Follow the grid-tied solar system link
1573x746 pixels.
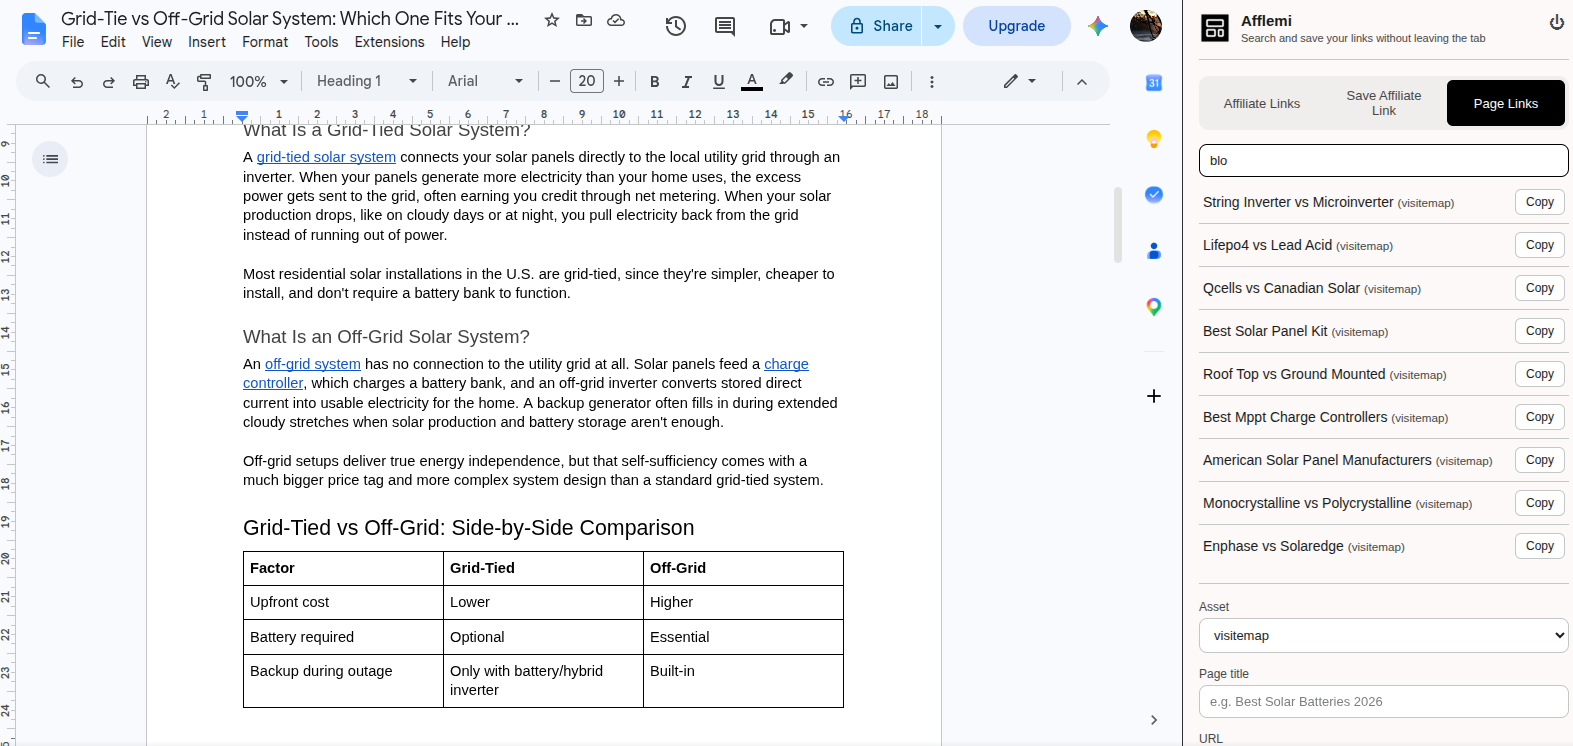coord(326,157)
